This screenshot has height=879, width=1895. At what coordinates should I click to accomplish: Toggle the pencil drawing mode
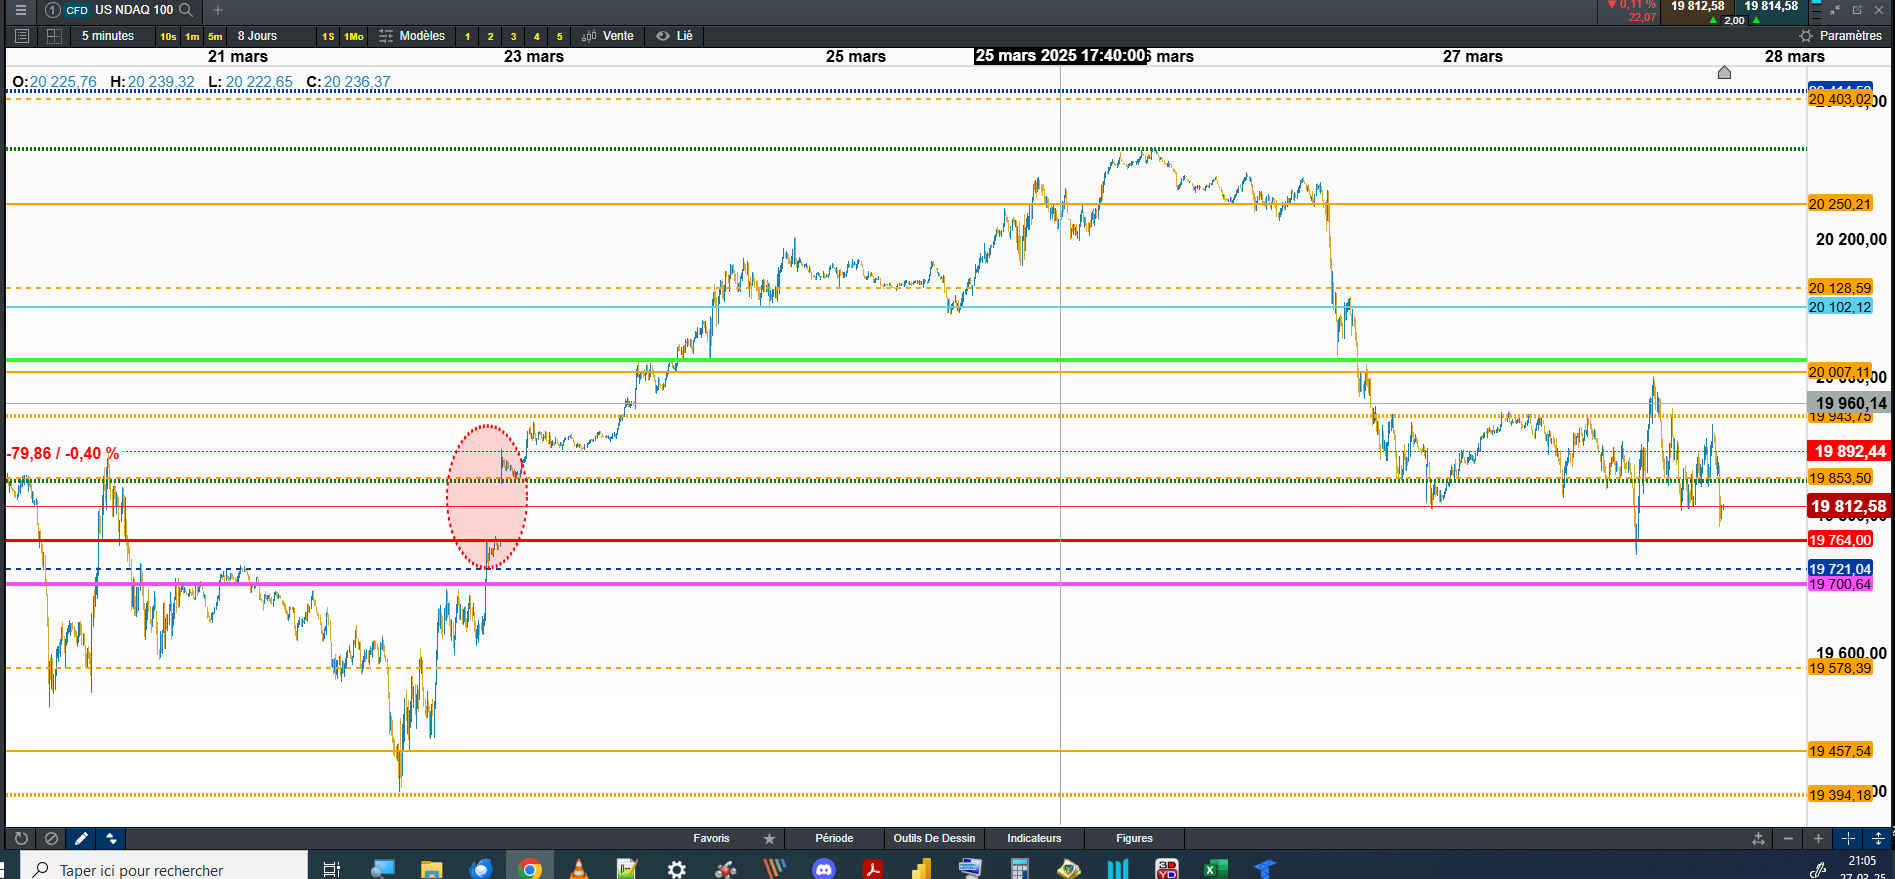pos(81,839)
